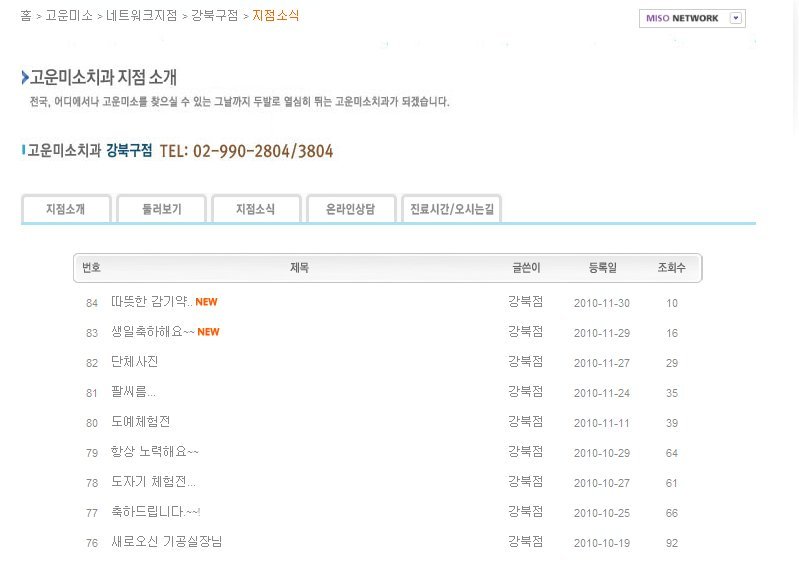Open post 단체사진
Screen dimensions: 799x564
click(135, 362)
